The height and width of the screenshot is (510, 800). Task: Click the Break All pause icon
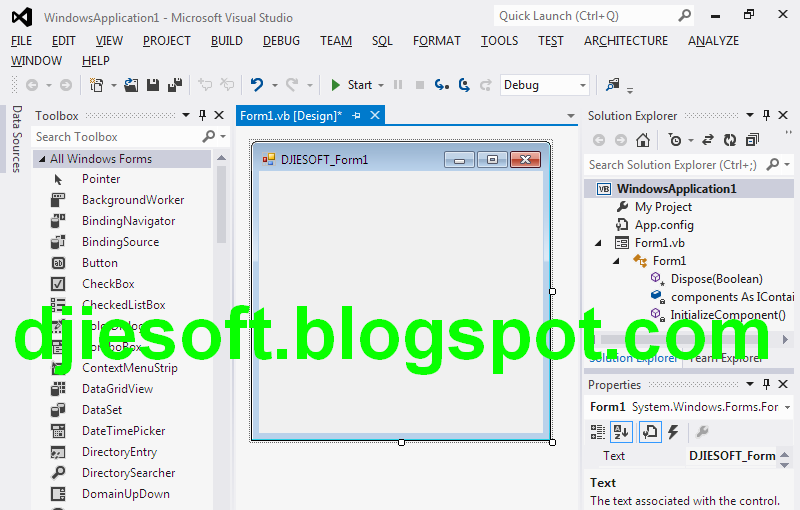[398, 85]
